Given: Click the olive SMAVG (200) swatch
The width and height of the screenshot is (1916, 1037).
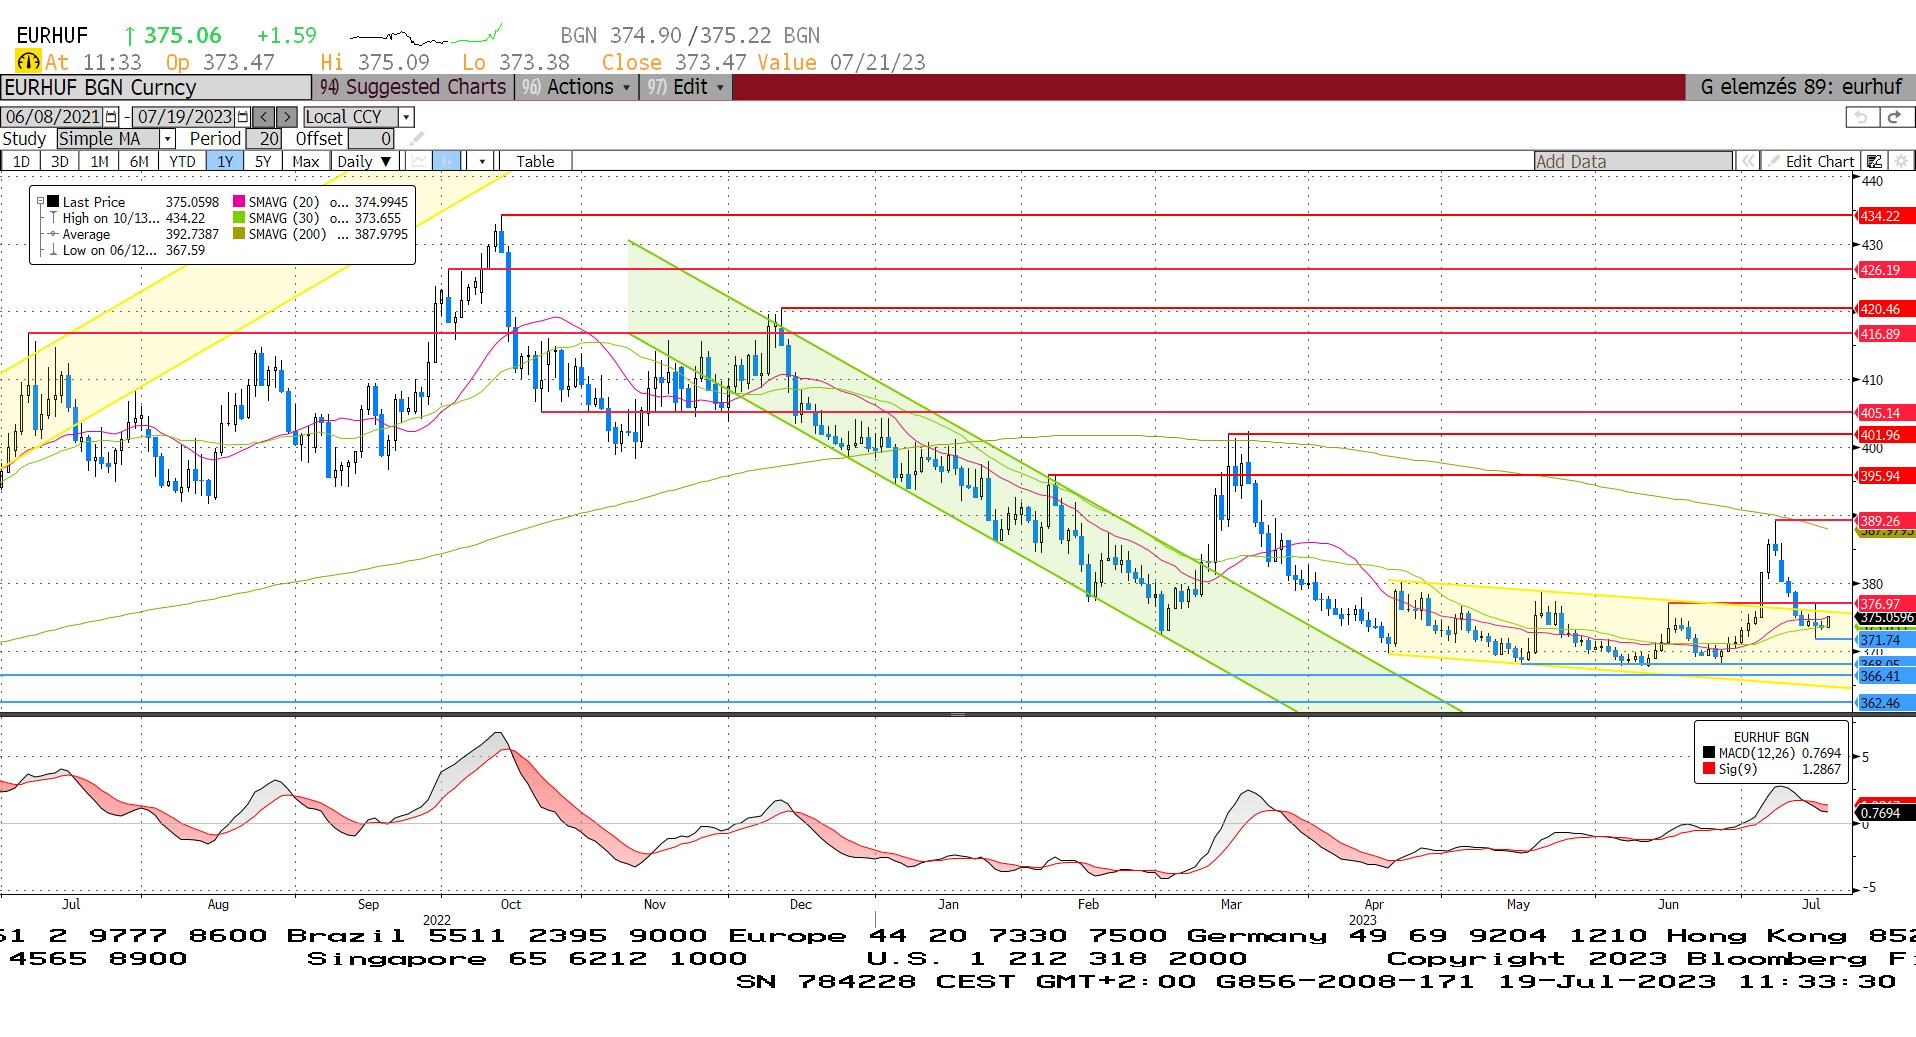Looking at the screenshot, I should pos(239,233).
